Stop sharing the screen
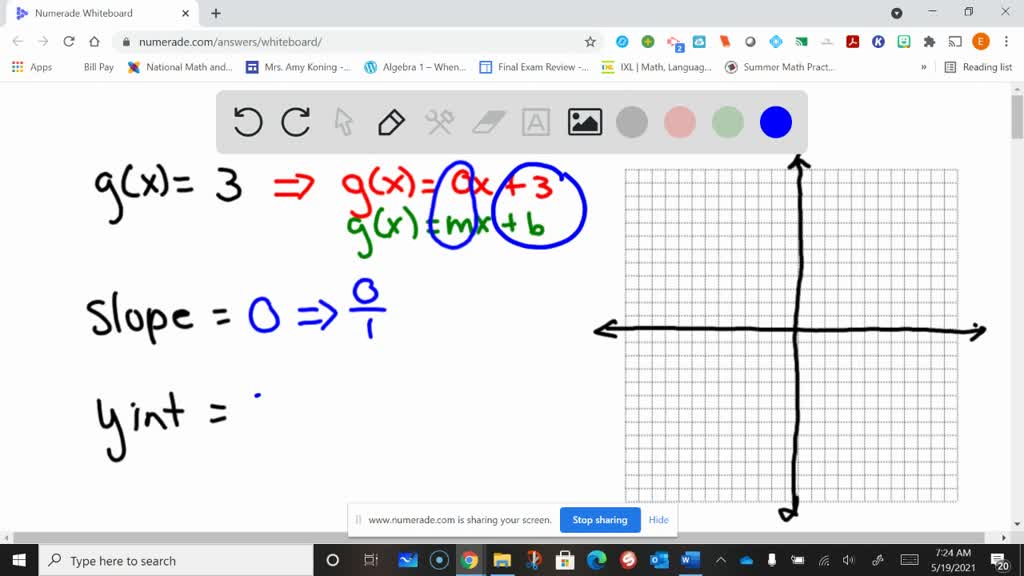This screenshot has height=576, width=1024. 600,520
